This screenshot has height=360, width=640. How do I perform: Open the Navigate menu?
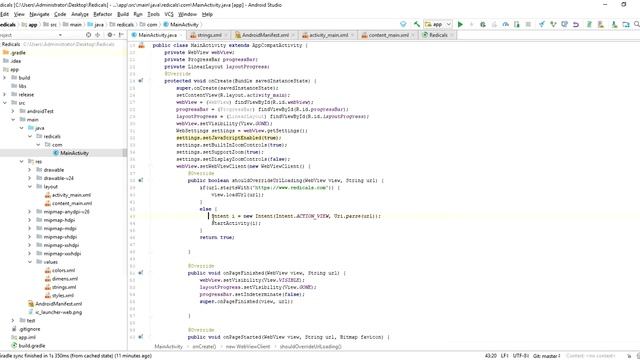pos(40,14)
